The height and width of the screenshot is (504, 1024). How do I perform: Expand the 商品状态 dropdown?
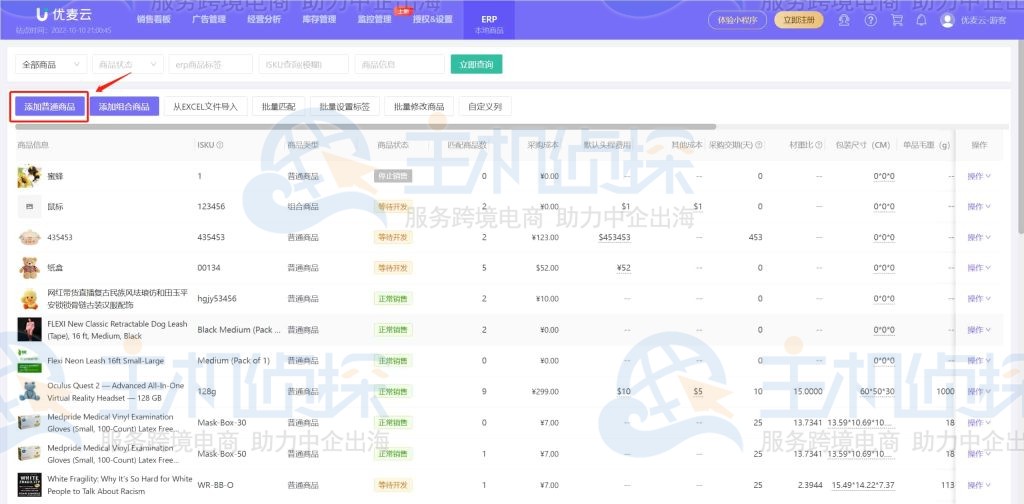coord(127,64)
